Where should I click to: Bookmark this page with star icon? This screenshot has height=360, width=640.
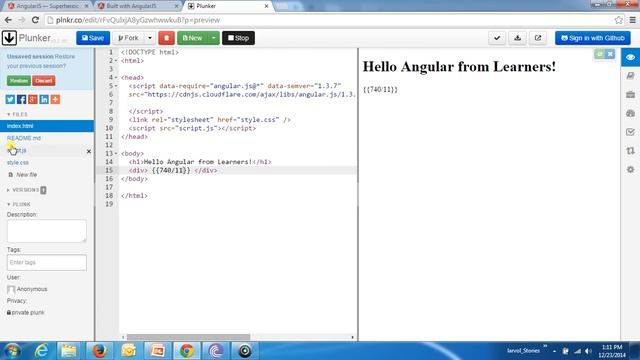(x=618, y=20)
